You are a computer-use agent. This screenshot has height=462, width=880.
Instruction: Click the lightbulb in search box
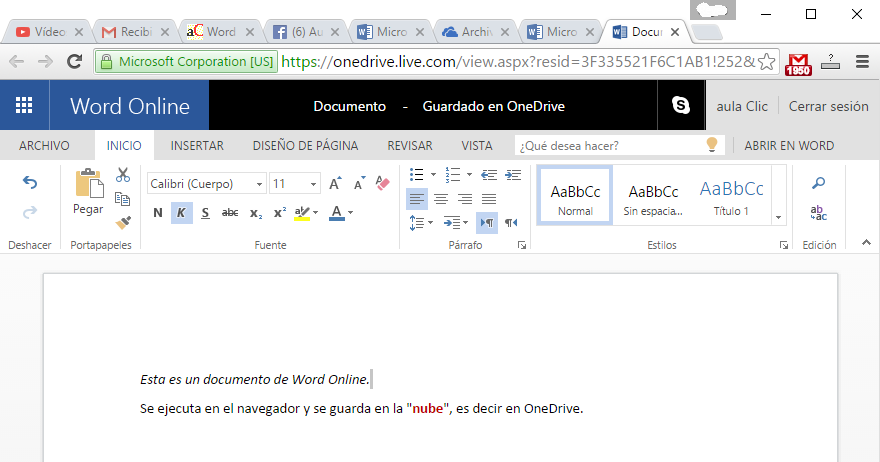tap(712, 145)
